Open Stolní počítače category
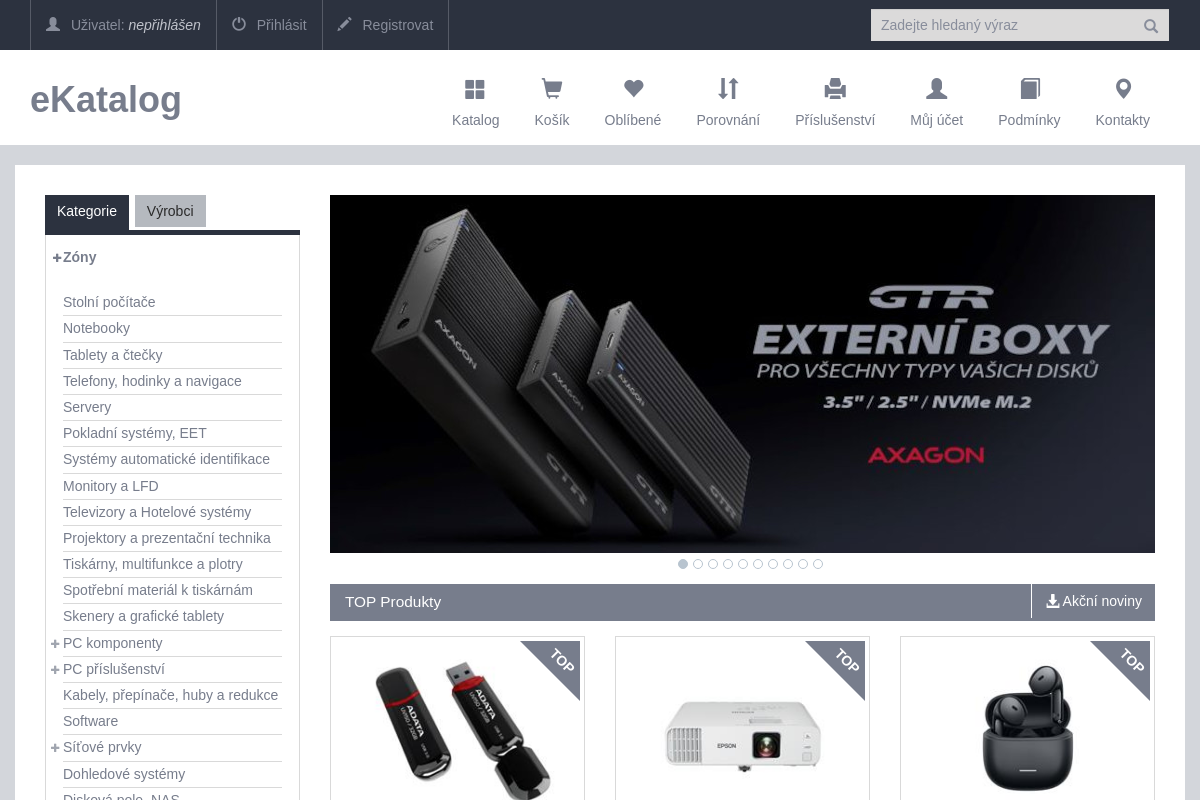1200x800 pixels. click(x=109, y=302)
